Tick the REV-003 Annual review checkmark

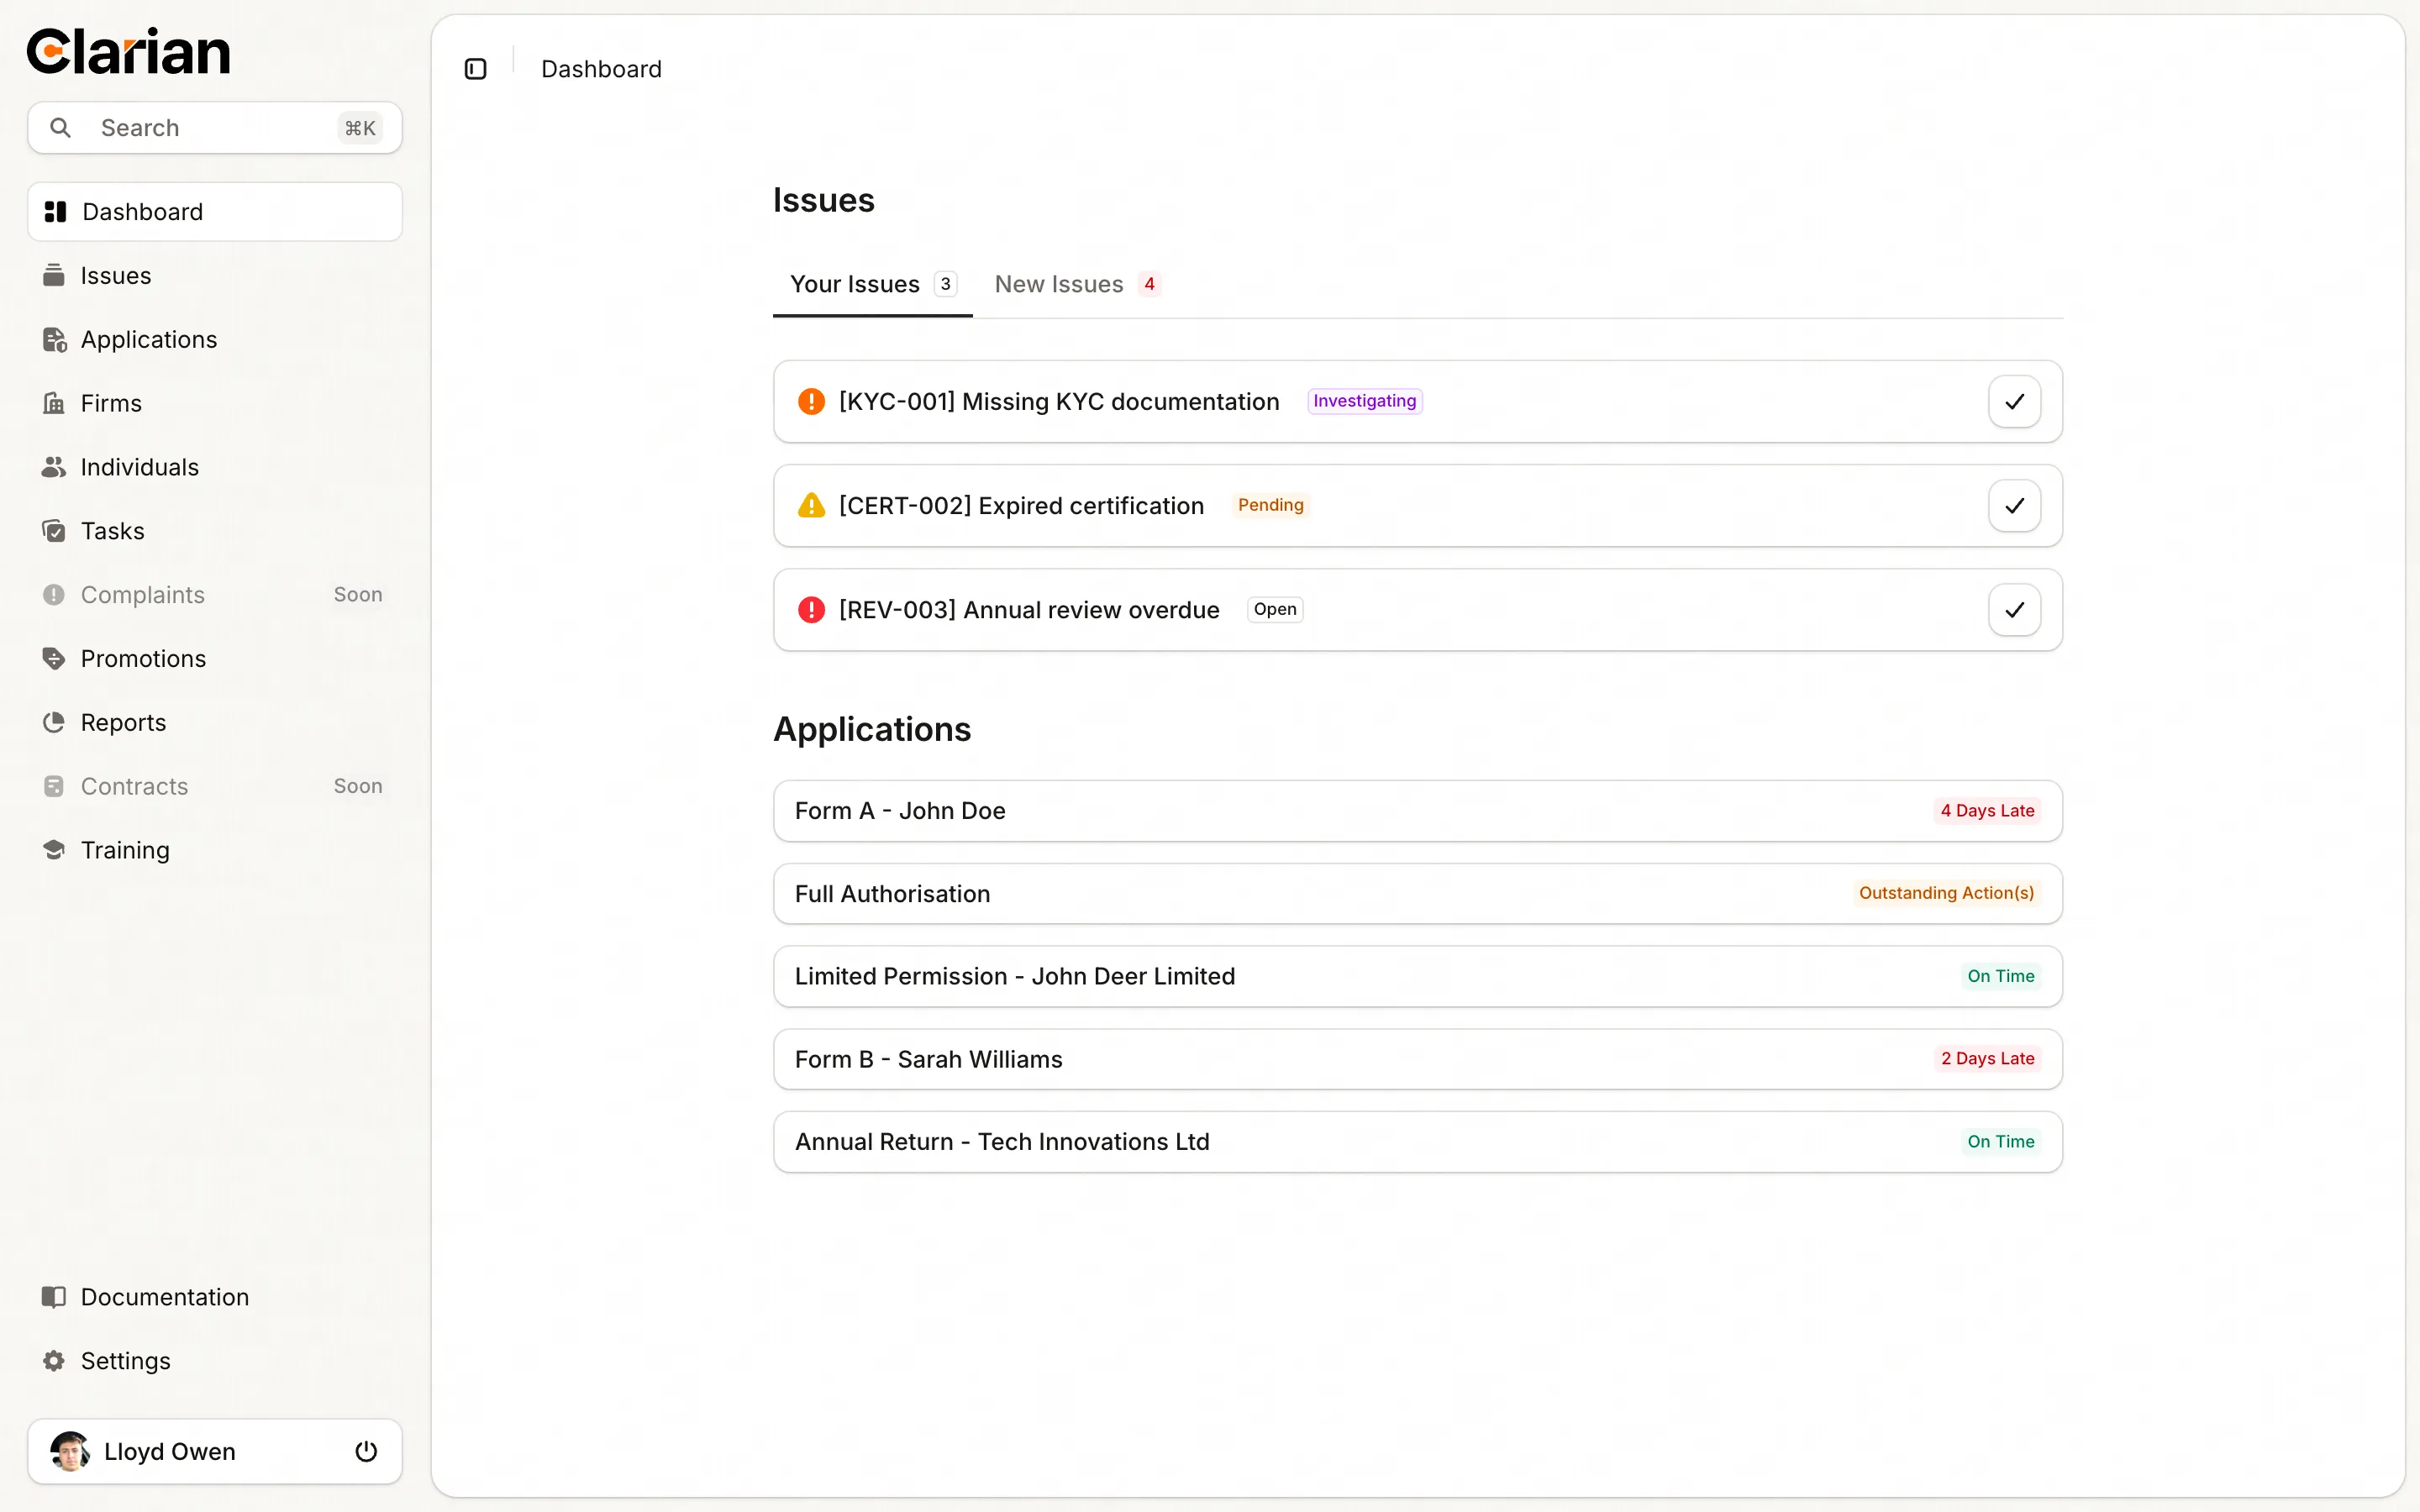coord(2014,610)
